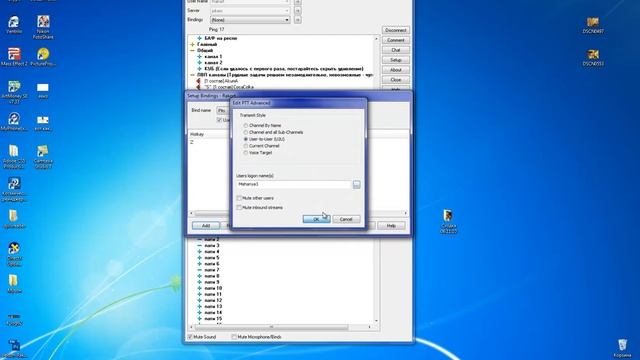
Task: Expand the БАФ на респе channel node
Action: point(200,38)
